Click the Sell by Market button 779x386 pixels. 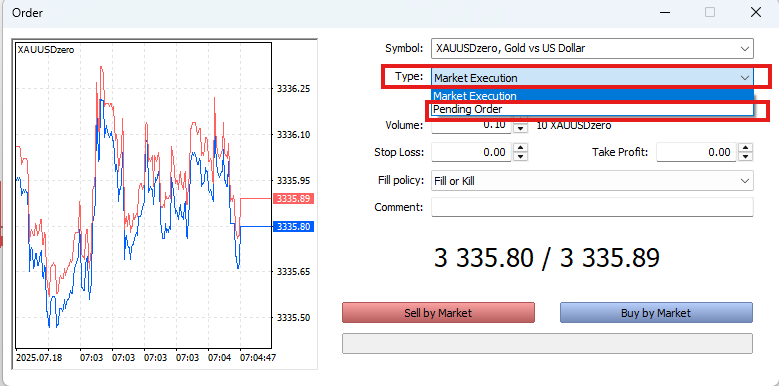(438, 313)
